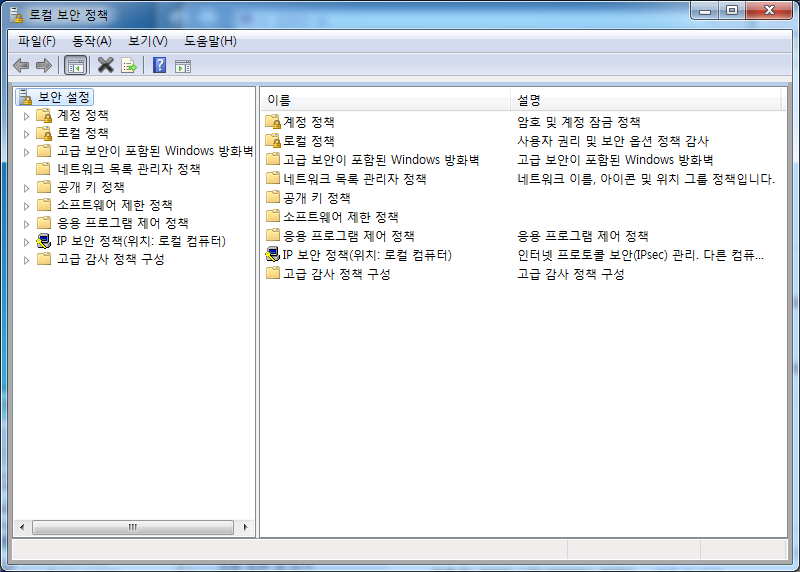Select 응용 프로그램 제어 정책 label in the tree
Viewport: 800px width, 572px height.
pos(123,223)
